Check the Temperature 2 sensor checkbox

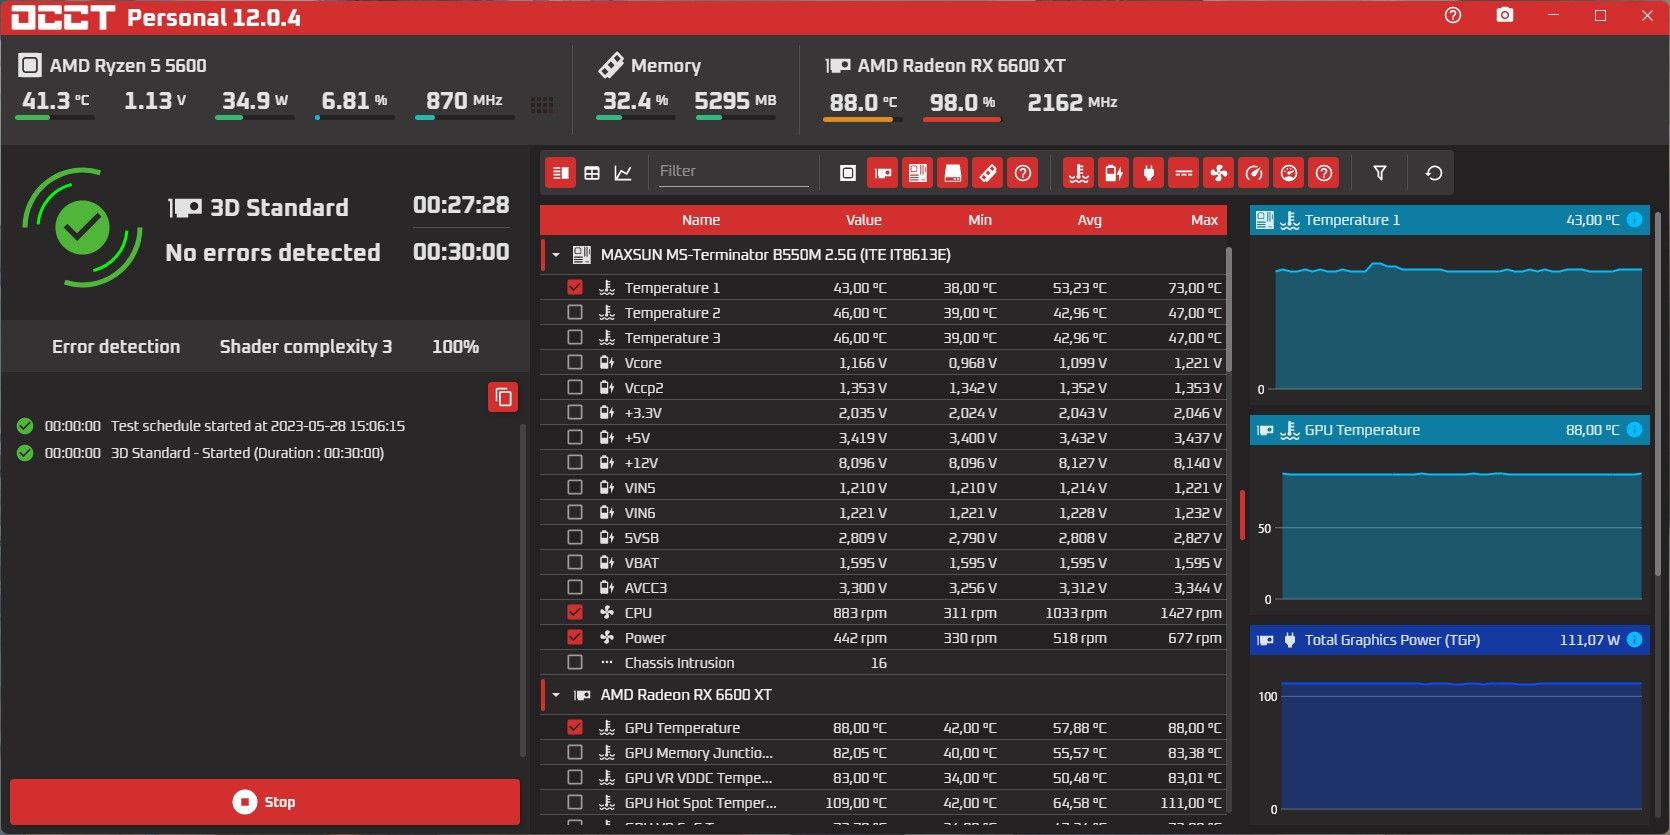575,312
